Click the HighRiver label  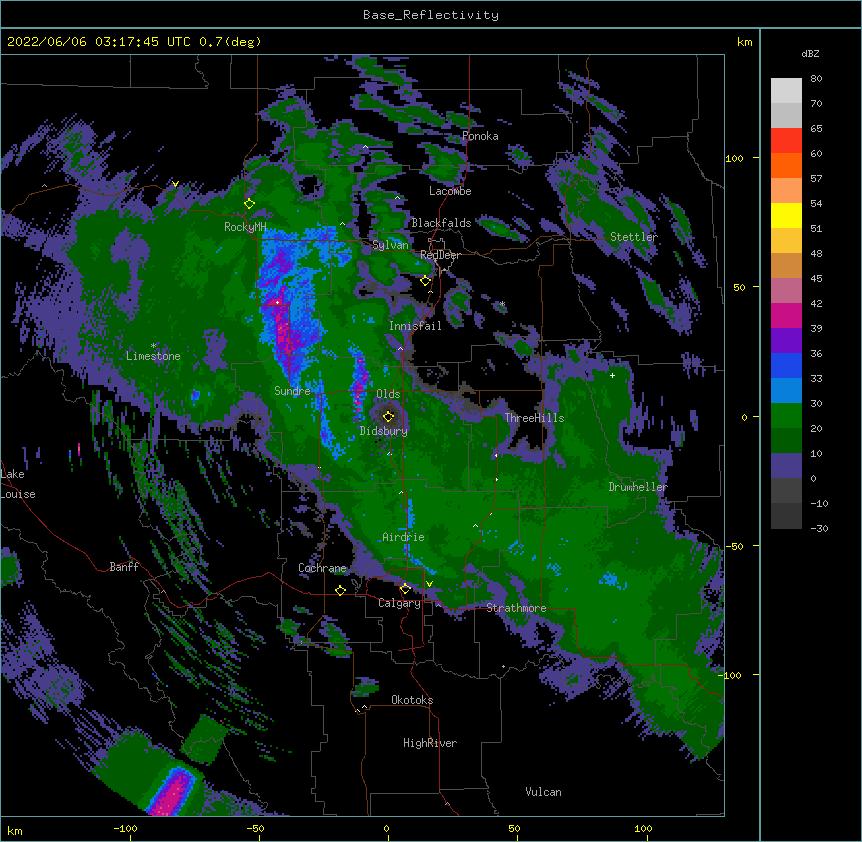[x=430, y=743]
